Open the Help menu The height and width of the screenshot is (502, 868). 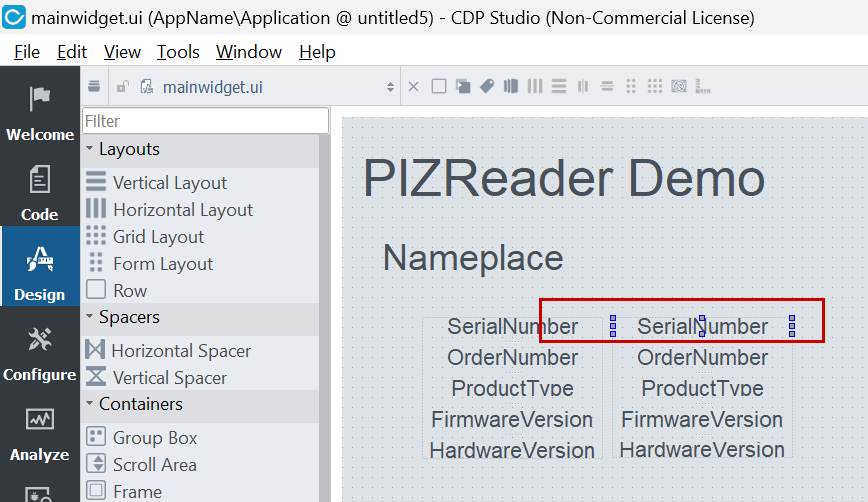click(x=317, y=51)
